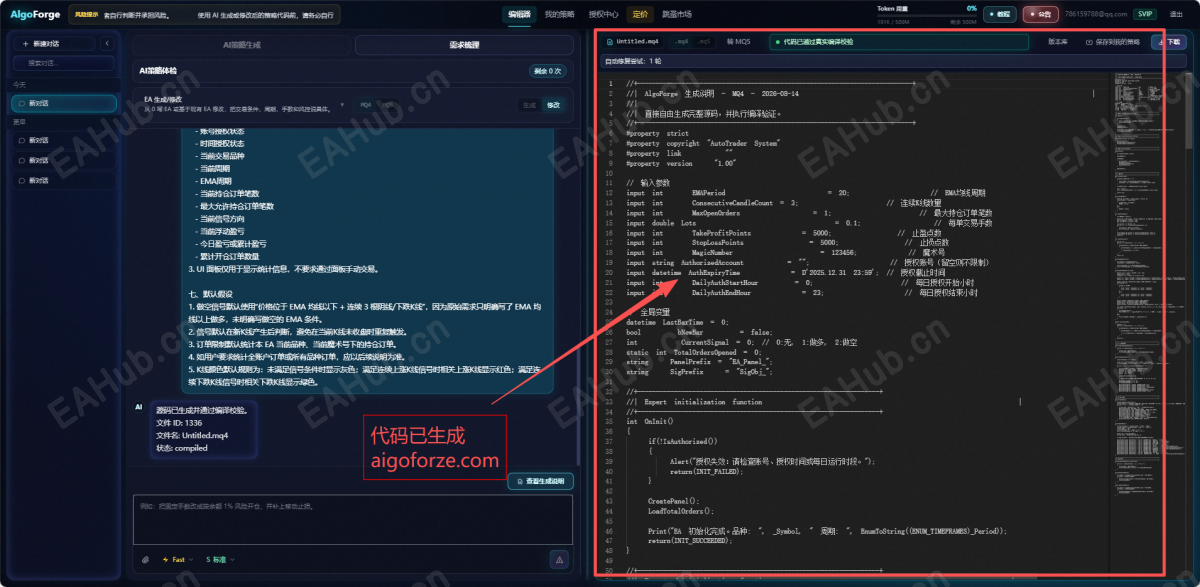Click the 更早 group label in sidebar

(19, 122)
